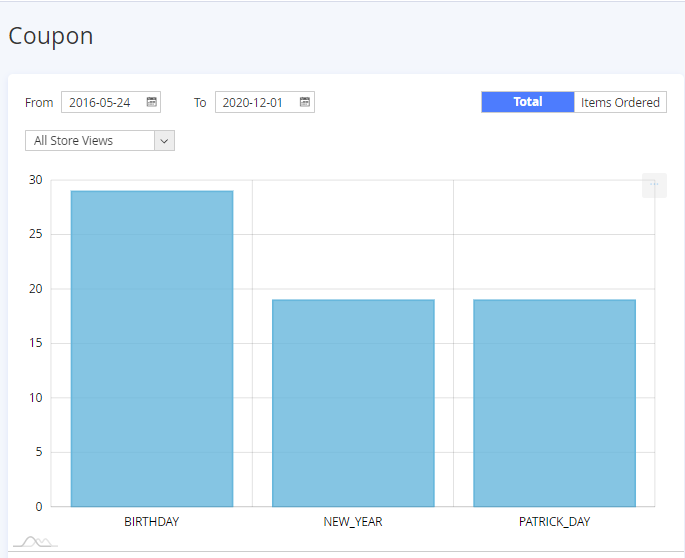Select the BIRTHDAY coupon bar

pyautogui.click(x=152, y=348)
